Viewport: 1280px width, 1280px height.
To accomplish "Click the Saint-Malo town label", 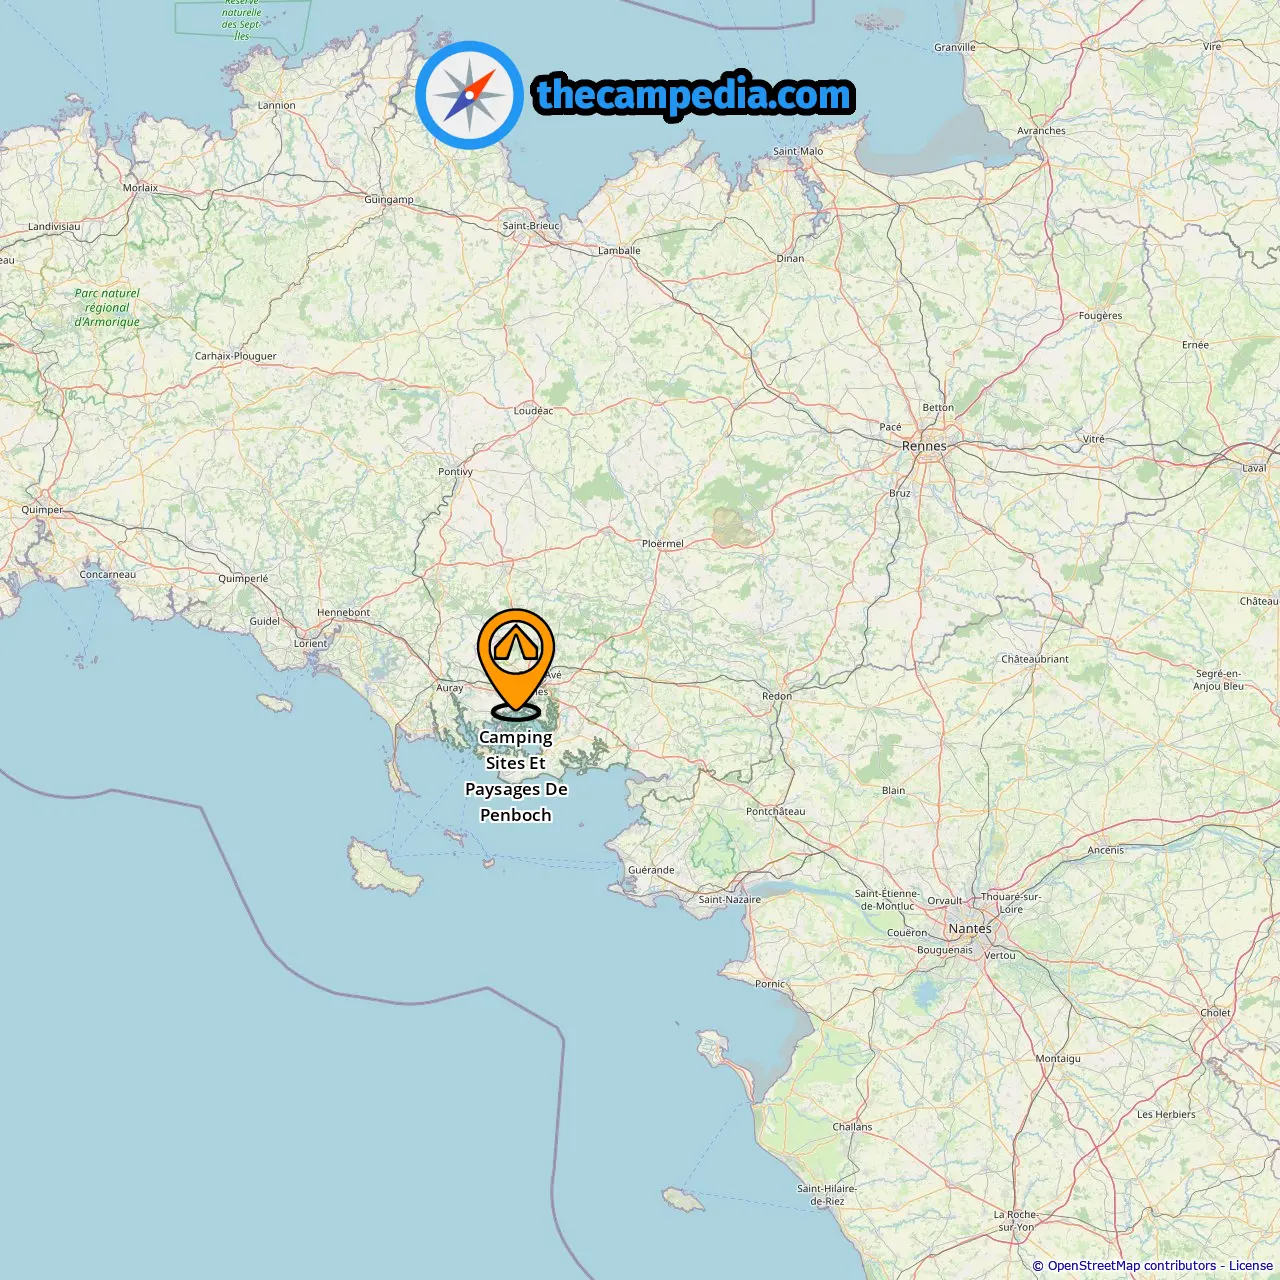I will [x=798, y=151].
